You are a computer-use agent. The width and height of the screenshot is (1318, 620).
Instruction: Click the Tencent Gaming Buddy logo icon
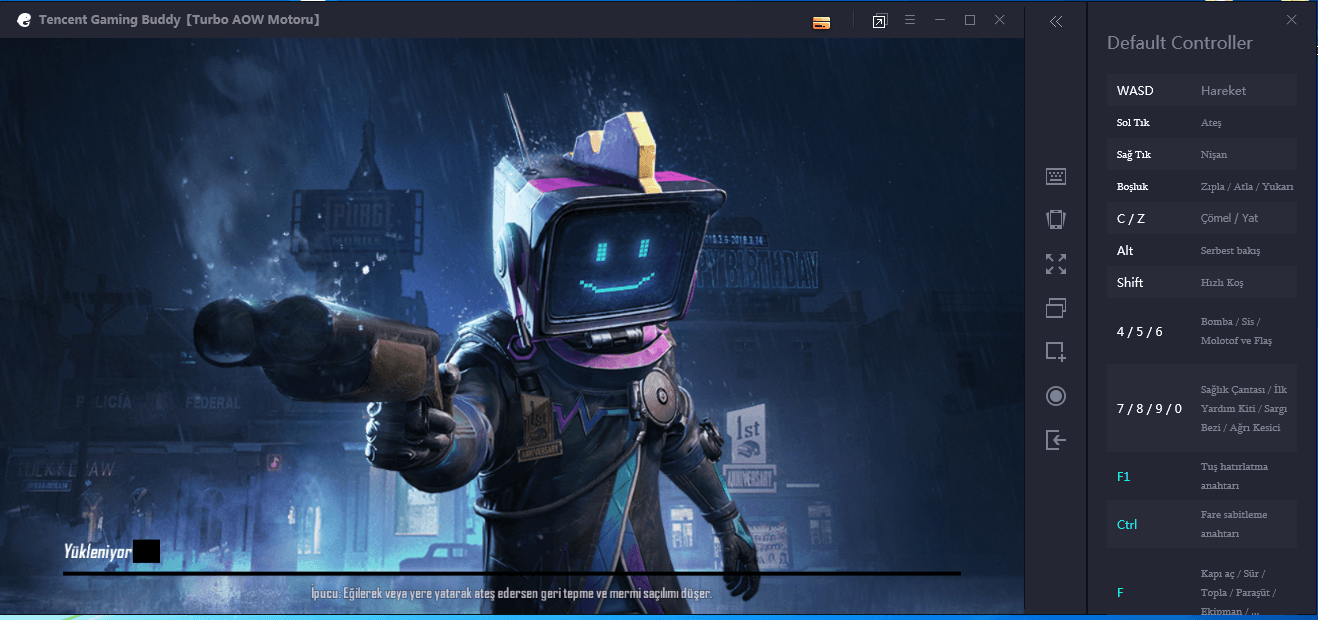click(x=23, y=20)
